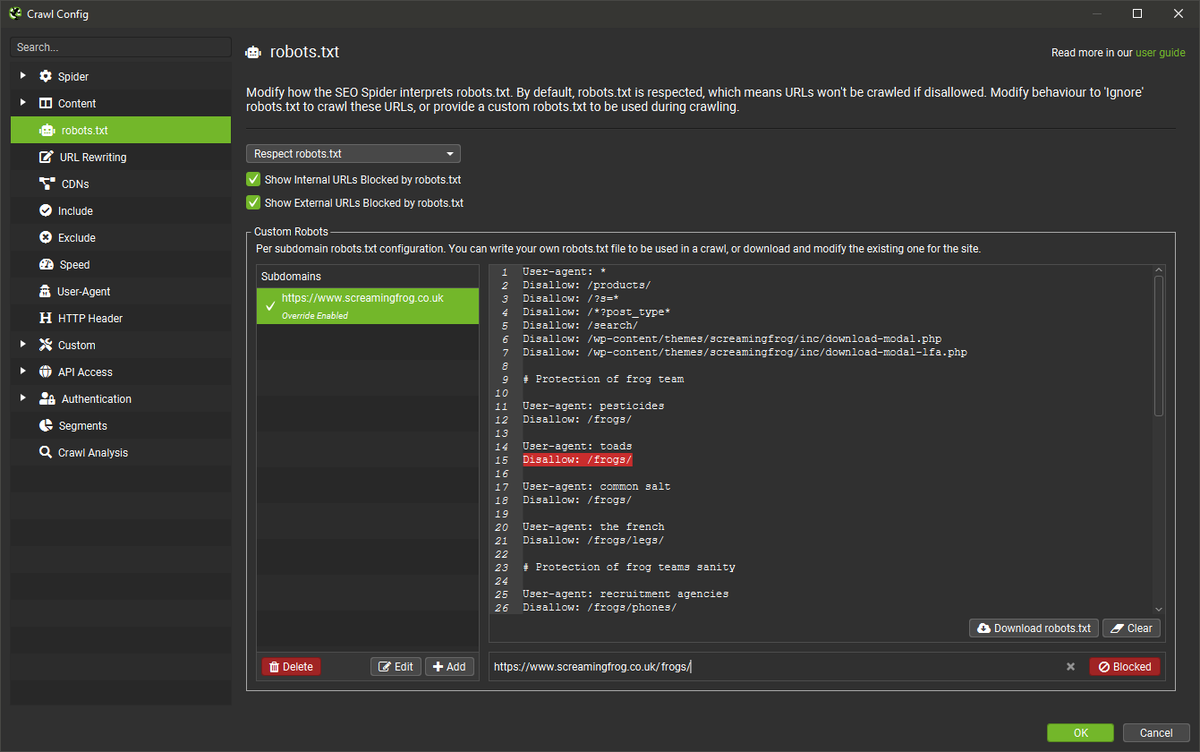The image size is (1200, 752).
Task: Open the user guide link
Action: (1160, 53)
